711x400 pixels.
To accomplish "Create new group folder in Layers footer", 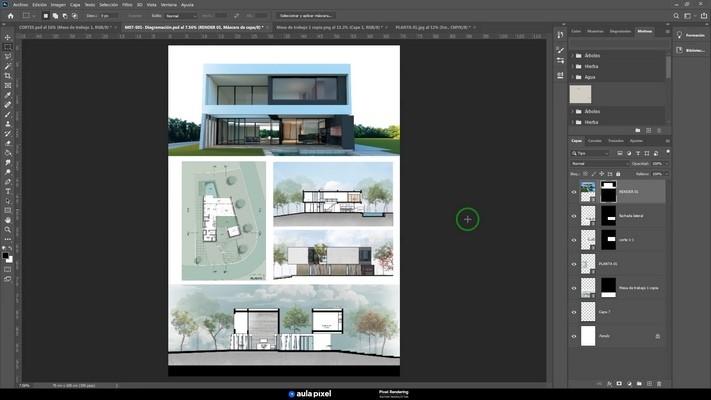I will click(639, 384).
